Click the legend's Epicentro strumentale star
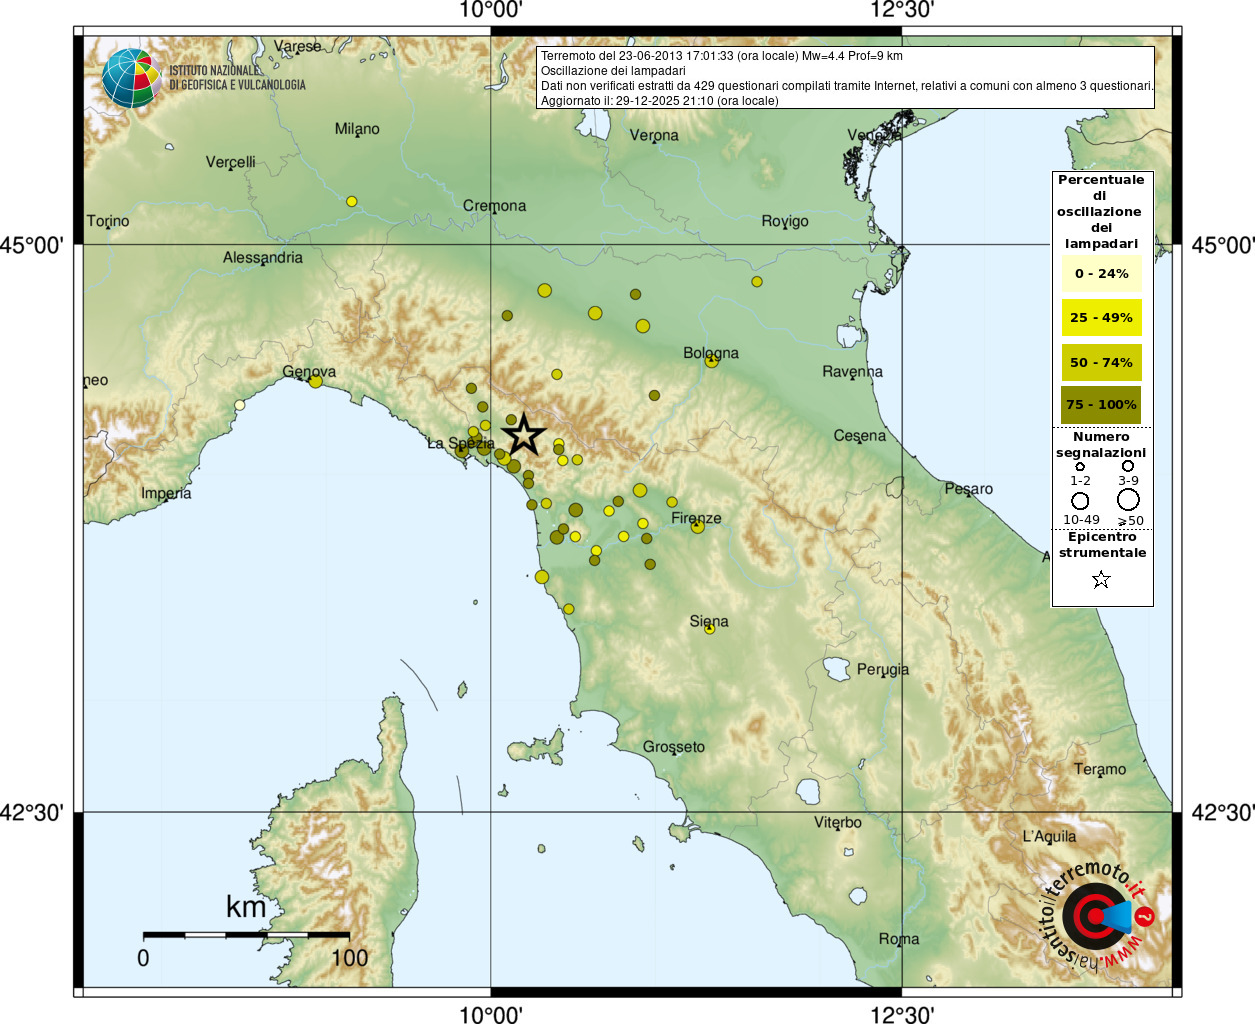The image size is (1255, 1024). 1101,580
